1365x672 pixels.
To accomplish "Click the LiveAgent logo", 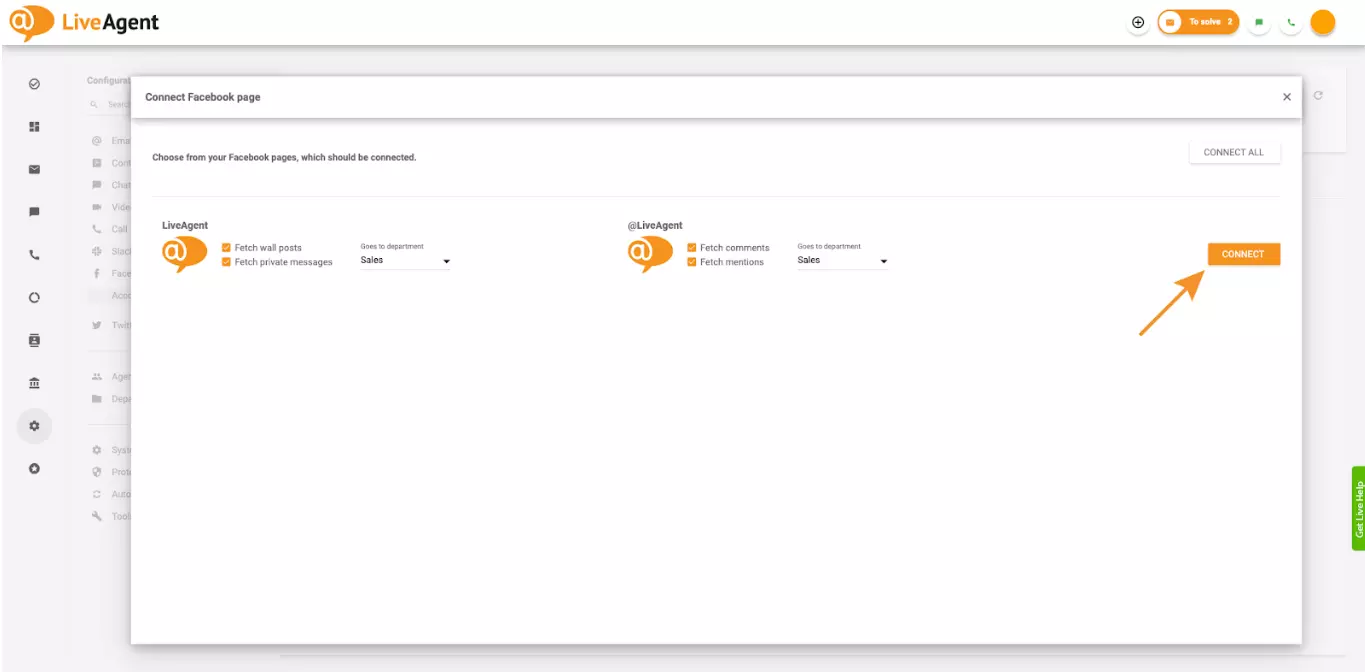I will [85, 21].
